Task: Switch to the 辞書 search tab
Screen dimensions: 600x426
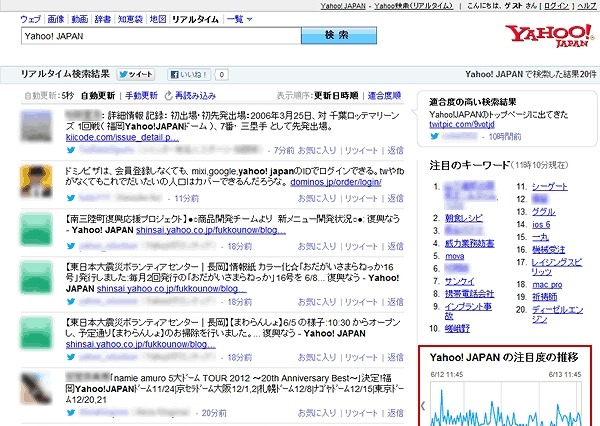Action: 103,19
